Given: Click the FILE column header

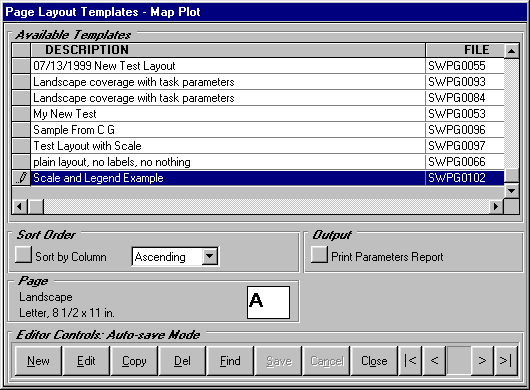Looking at the screenshot, I should (465, 50).
